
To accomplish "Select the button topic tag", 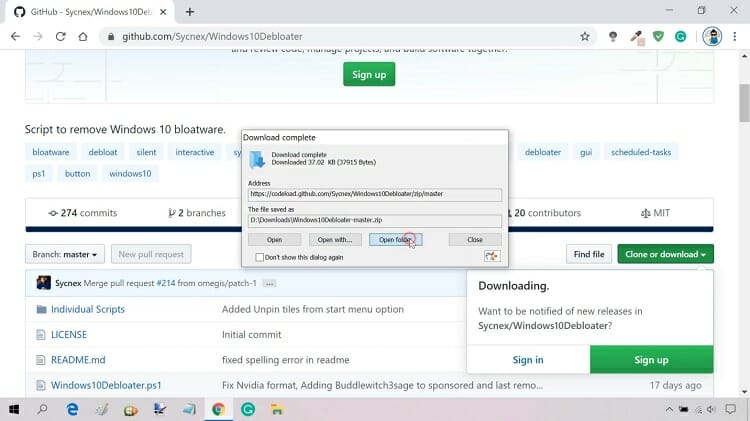I will tap(77, 174).
